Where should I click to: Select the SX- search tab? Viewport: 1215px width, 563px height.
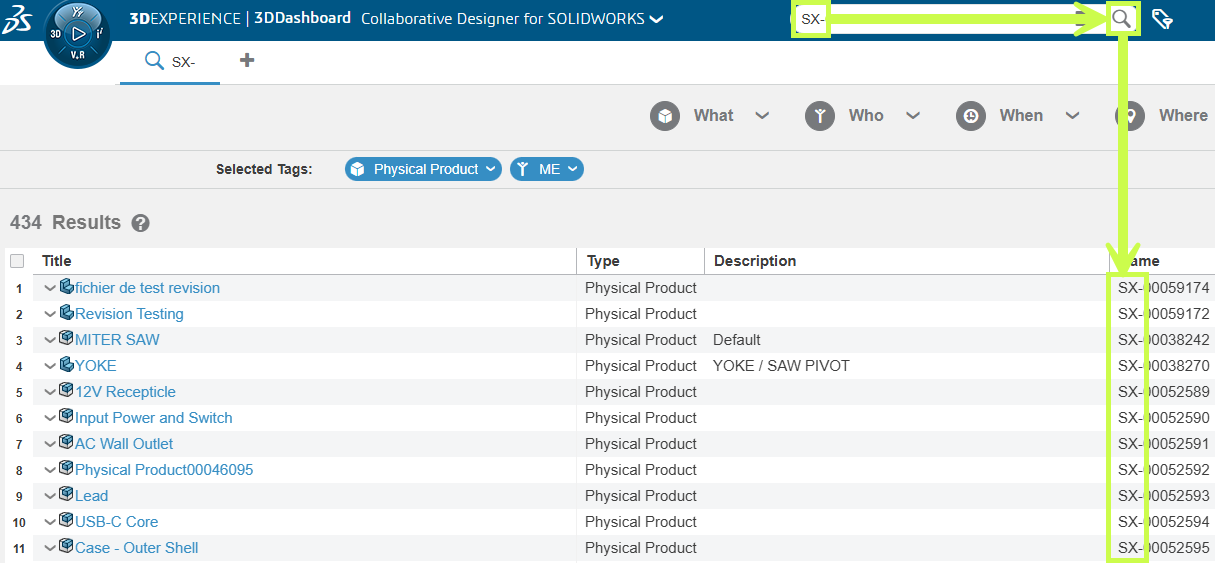point(170,62)
